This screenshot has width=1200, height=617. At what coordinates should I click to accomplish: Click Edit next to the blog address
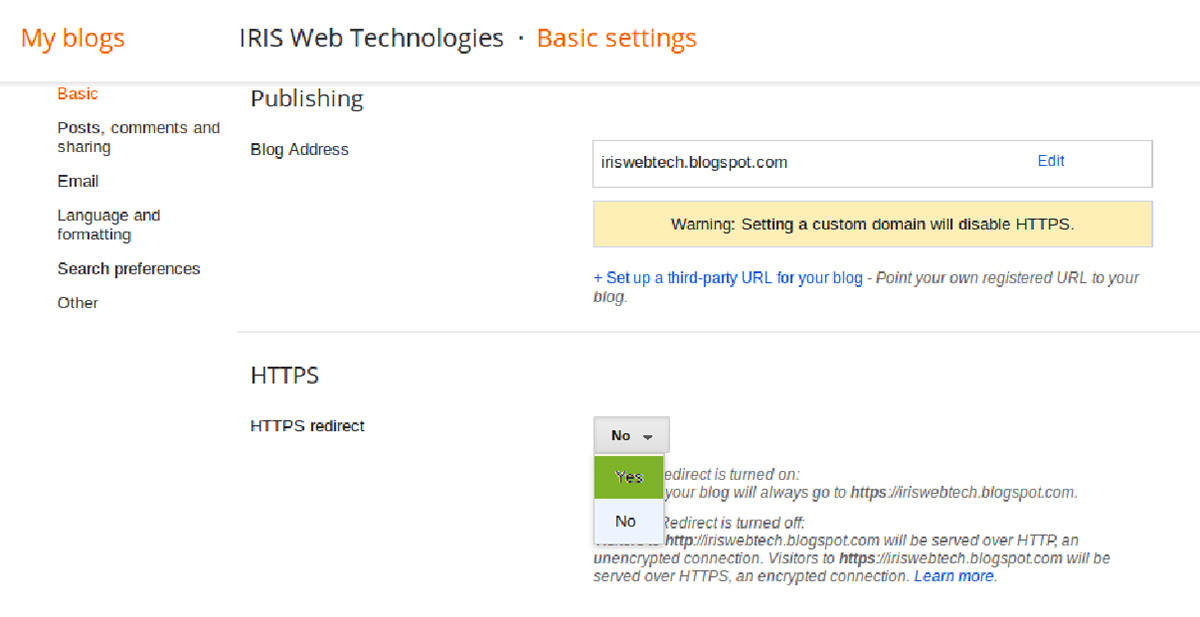click(x=1051, y=161)
